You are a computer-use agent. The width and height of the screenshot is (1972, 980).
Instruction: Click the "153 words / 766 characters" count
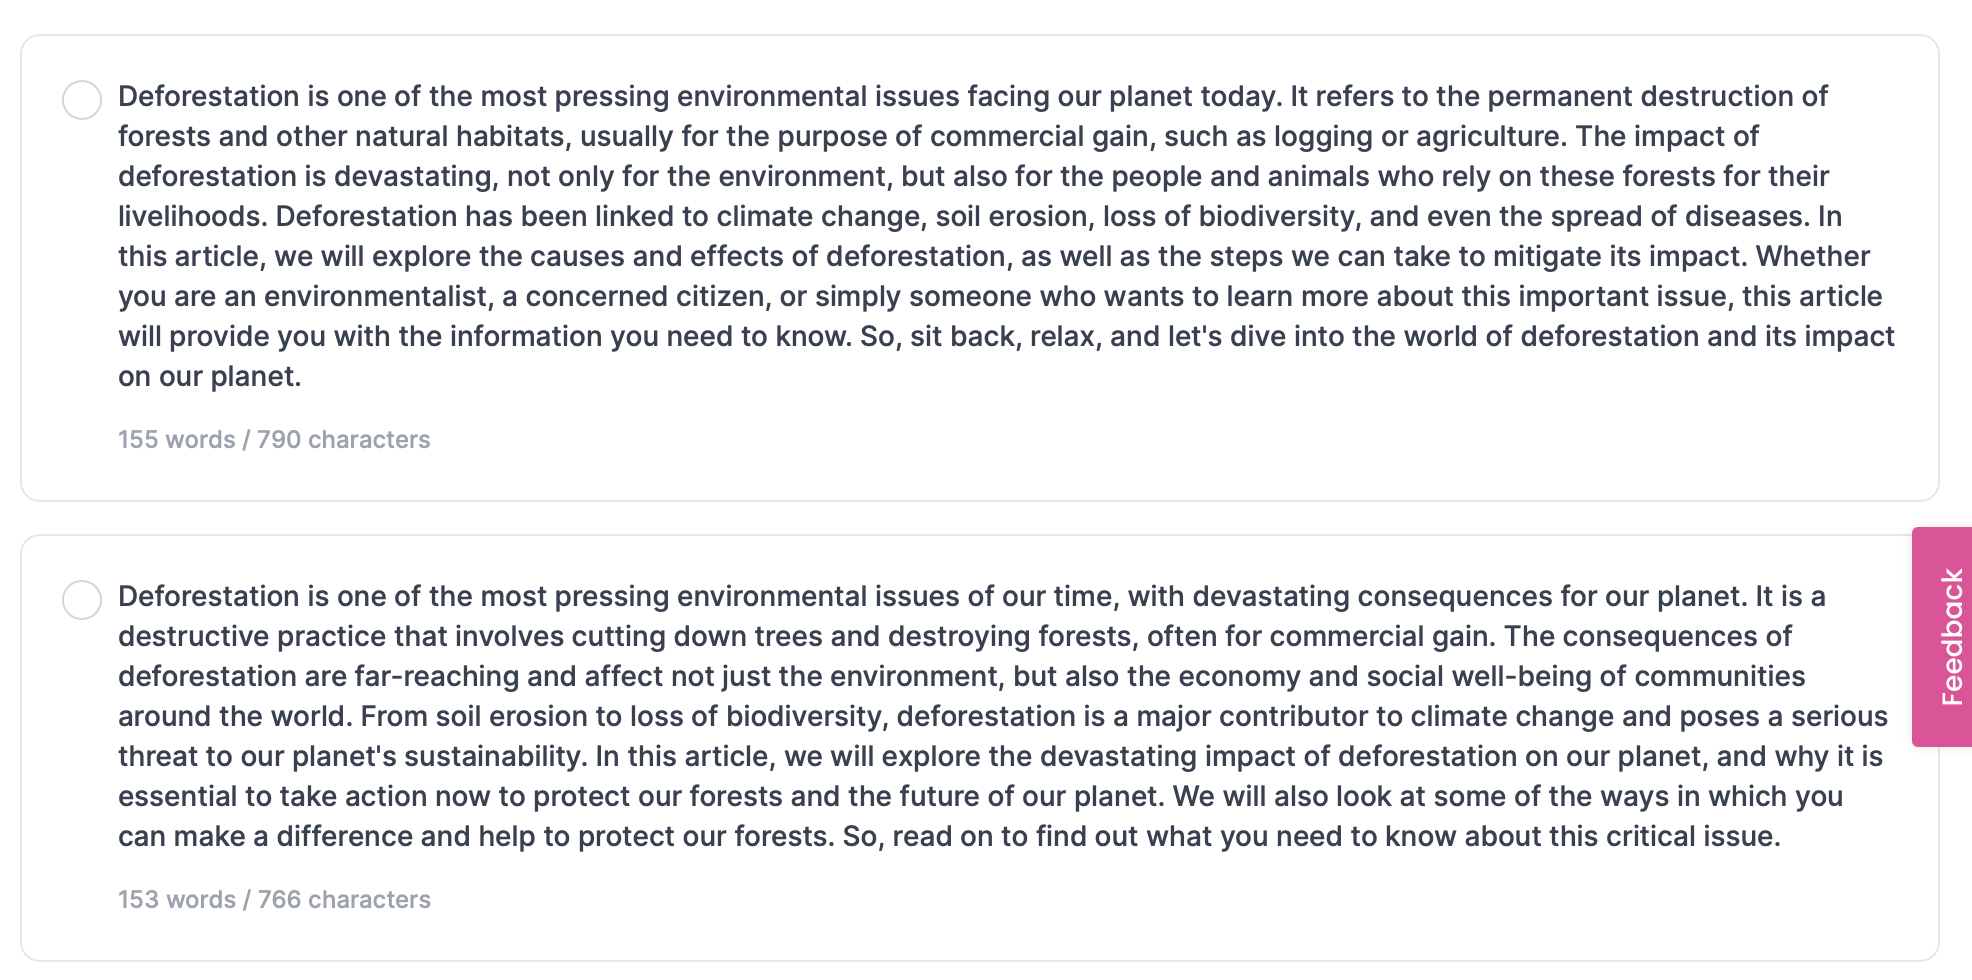click(x=274, y=900)
